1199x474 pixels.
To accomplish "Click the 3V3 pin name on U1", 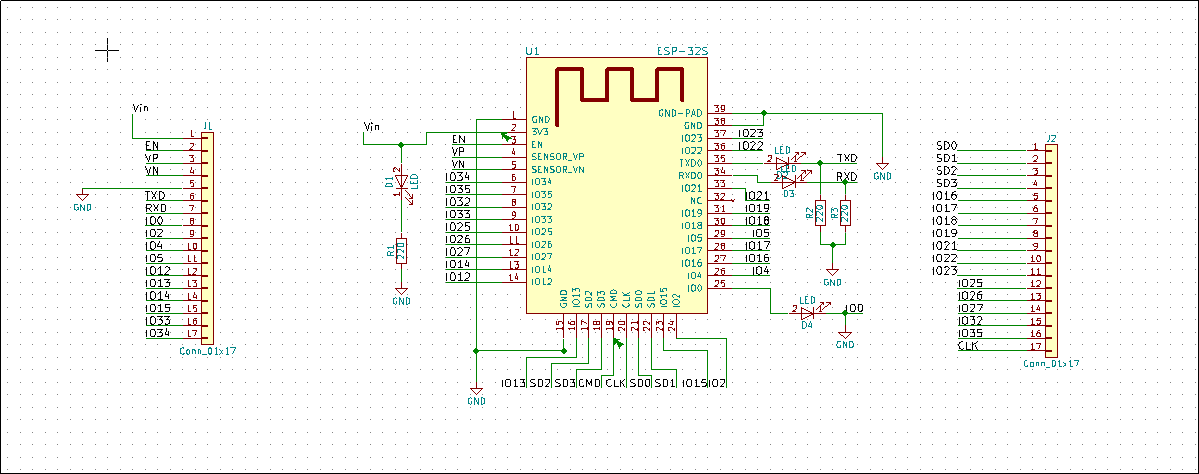I will point(541,131).
